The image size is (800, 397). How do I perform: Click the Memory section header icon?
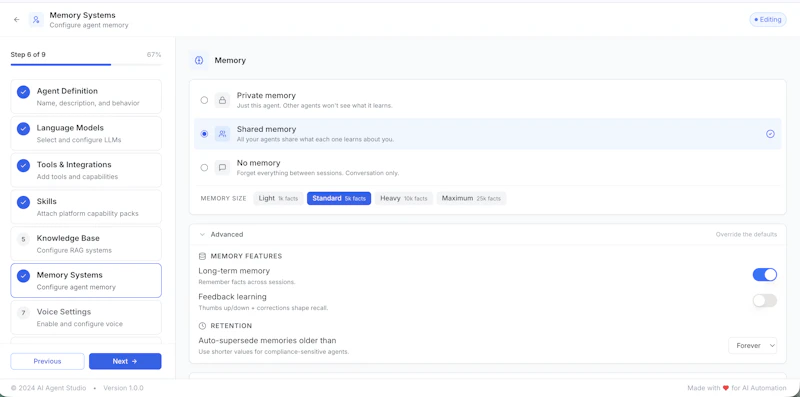click(199, 60)
